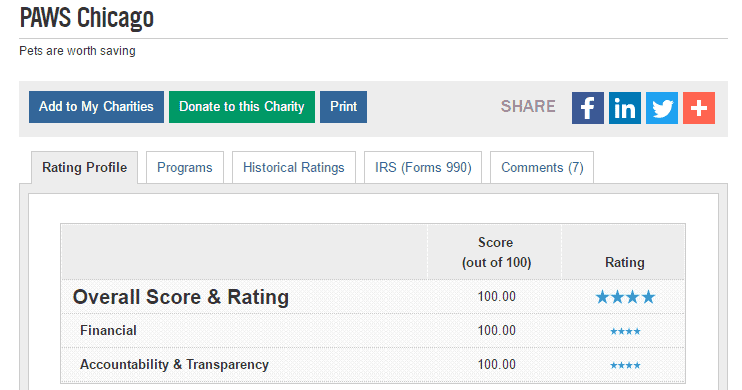Click the 'Pets are worth saving' tagline
Image resolution: width=742 pixels, height=390 pixels.
(77, 51)
